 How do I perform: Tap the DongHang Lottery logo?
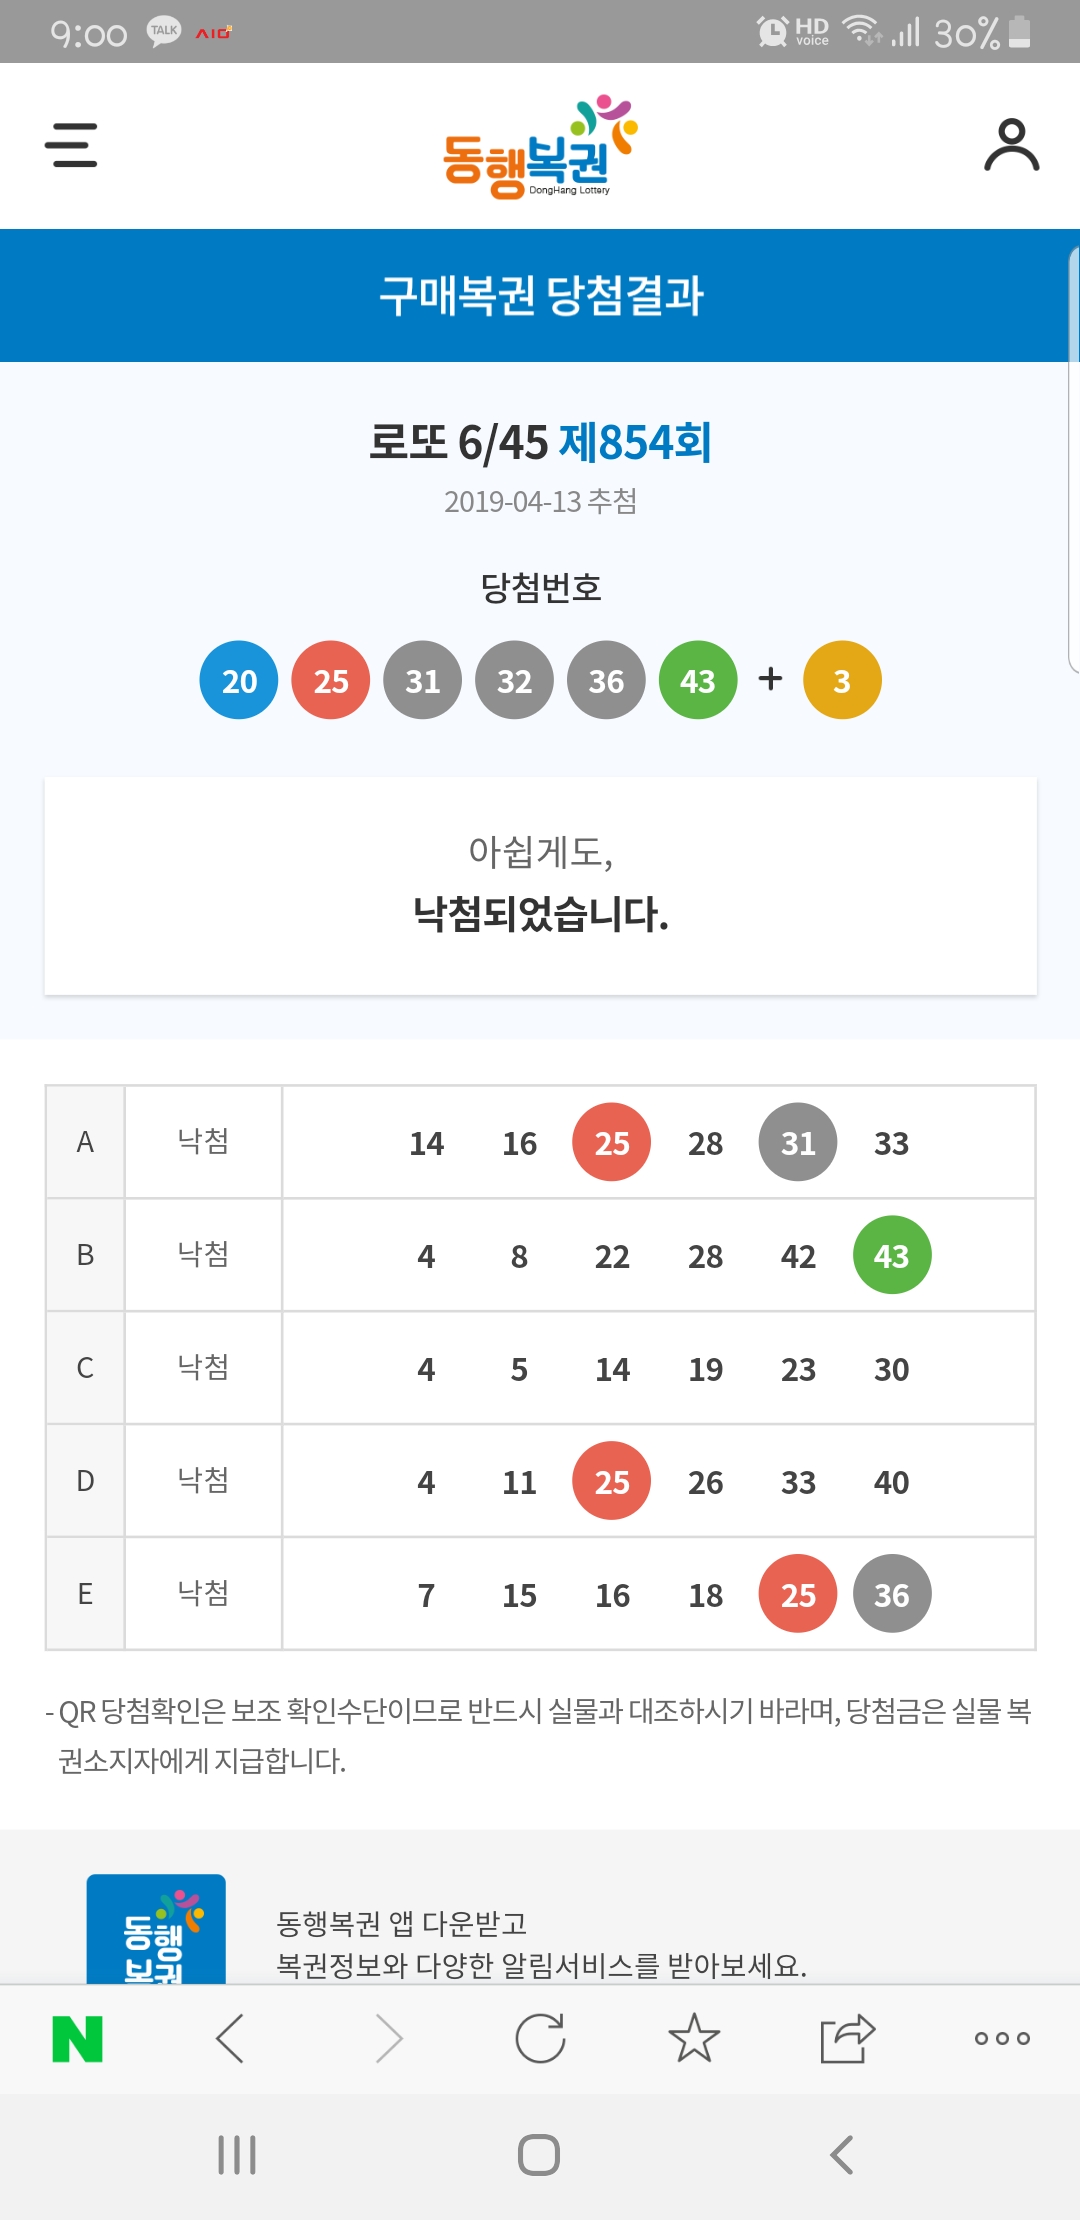(540, 147)
